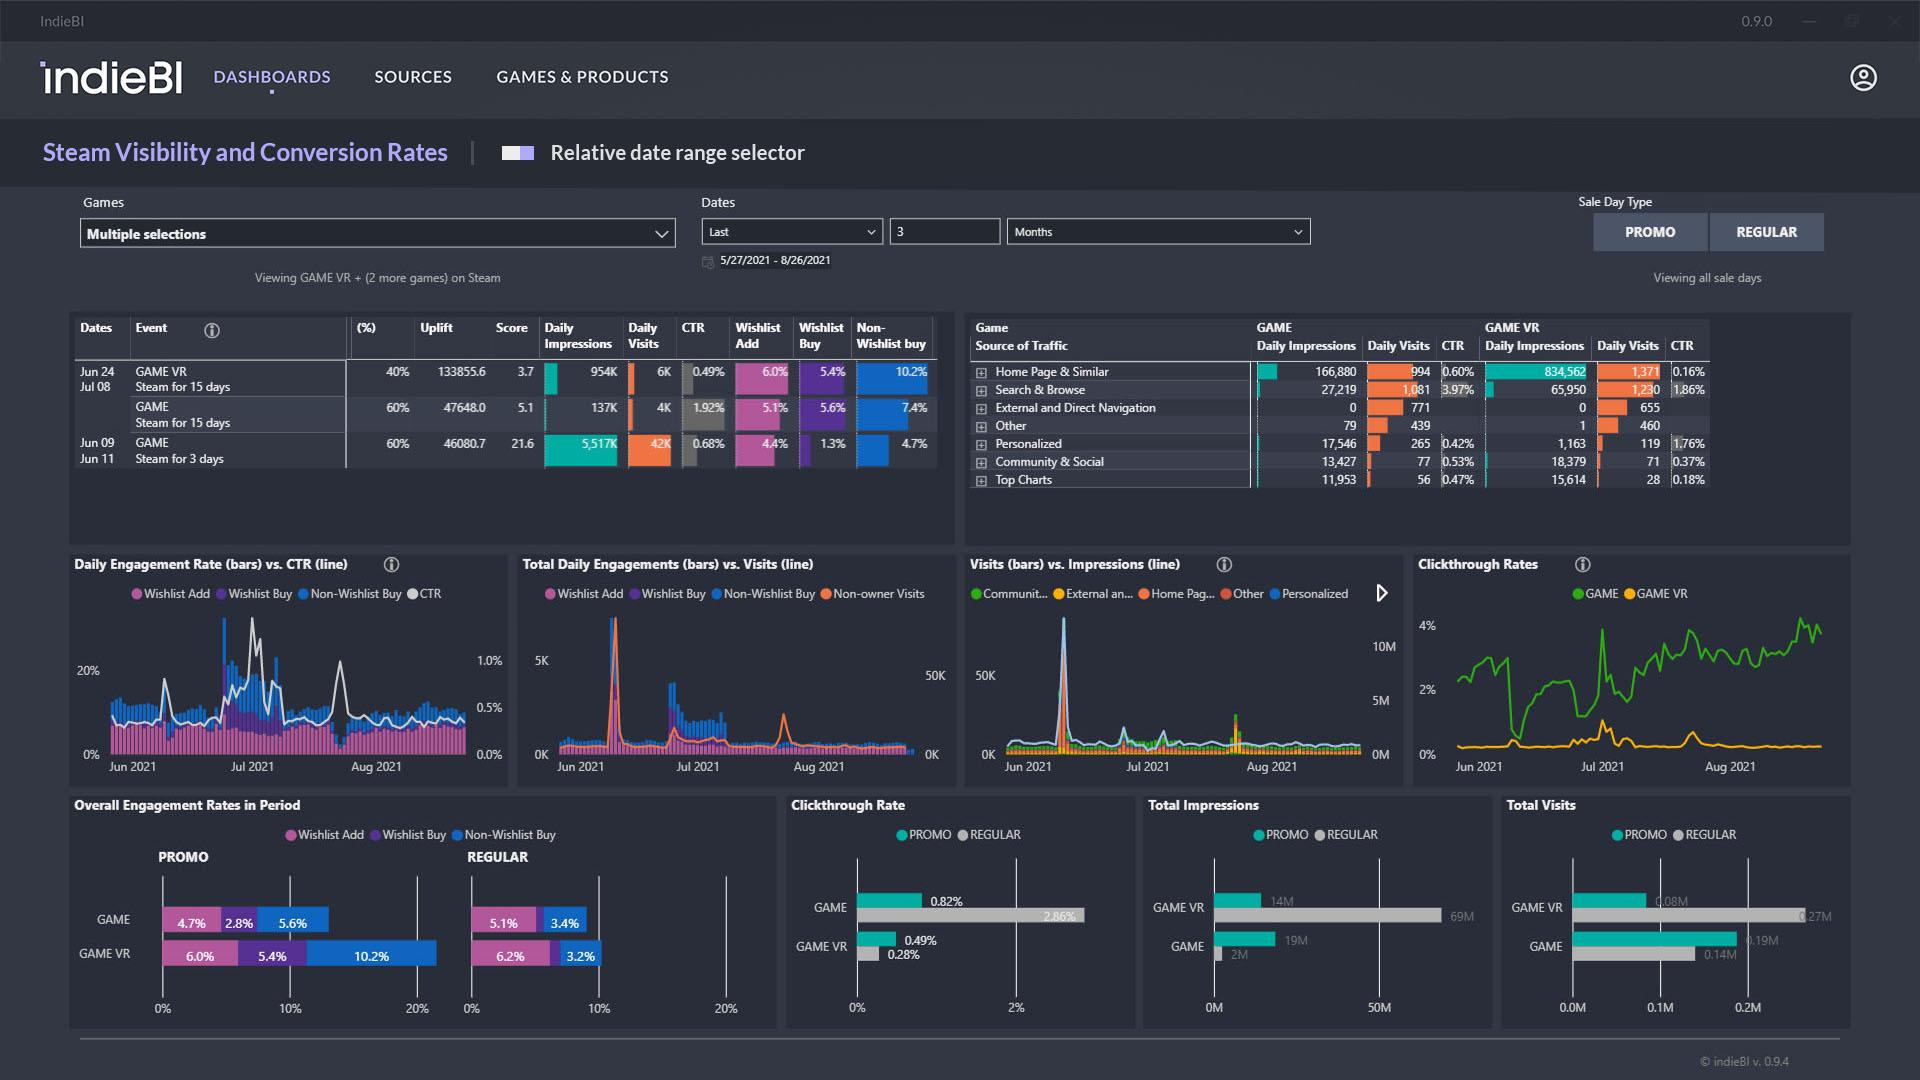This screenshot has width=1920, height=1080.
Task: Expand the Community & Social row
Action: tap(982, 463)
